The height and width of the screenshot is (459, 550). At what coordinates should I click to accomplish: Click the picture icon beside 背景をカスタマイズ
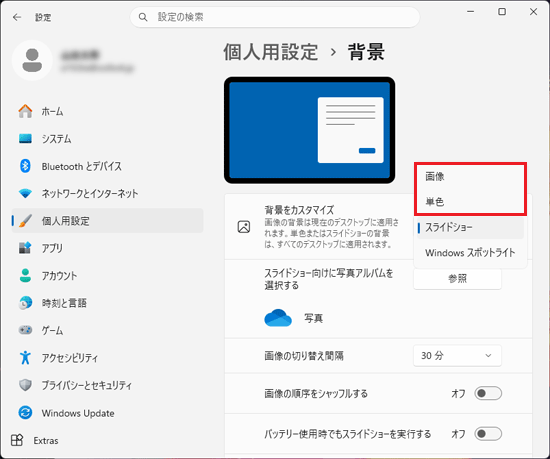(244, 227)
